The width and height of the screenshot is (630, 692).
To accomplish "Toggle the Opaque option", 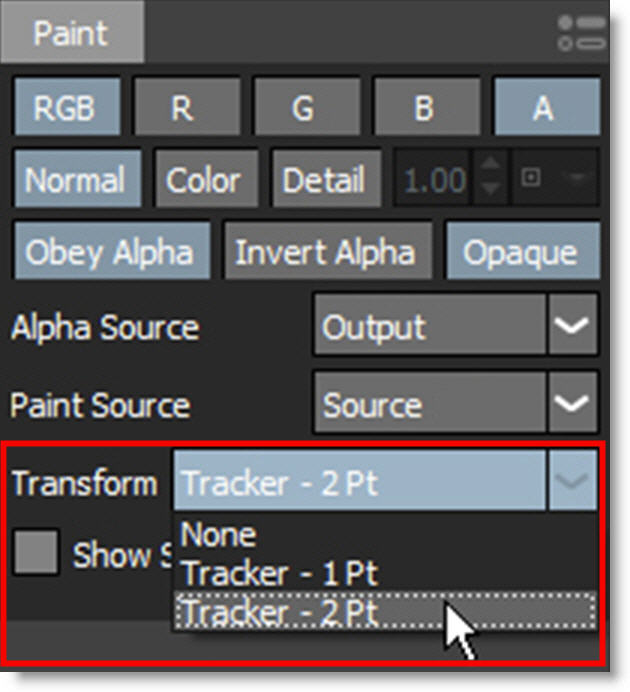I will [520, 252].
